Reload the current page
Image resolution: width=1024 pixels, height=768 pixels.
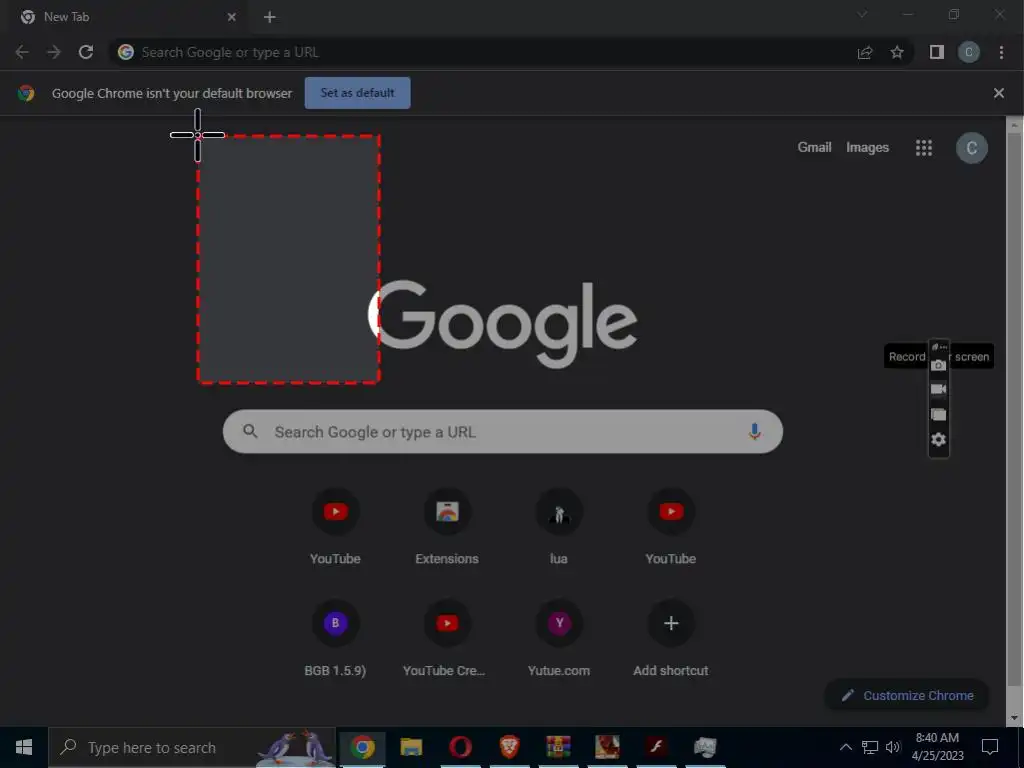click(x=86, y=52)
